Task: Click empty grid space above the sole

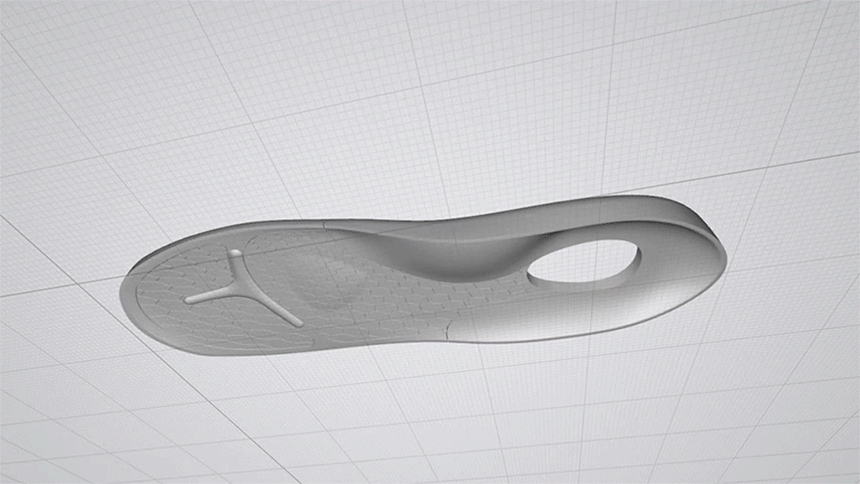Action: coord(400,100)
